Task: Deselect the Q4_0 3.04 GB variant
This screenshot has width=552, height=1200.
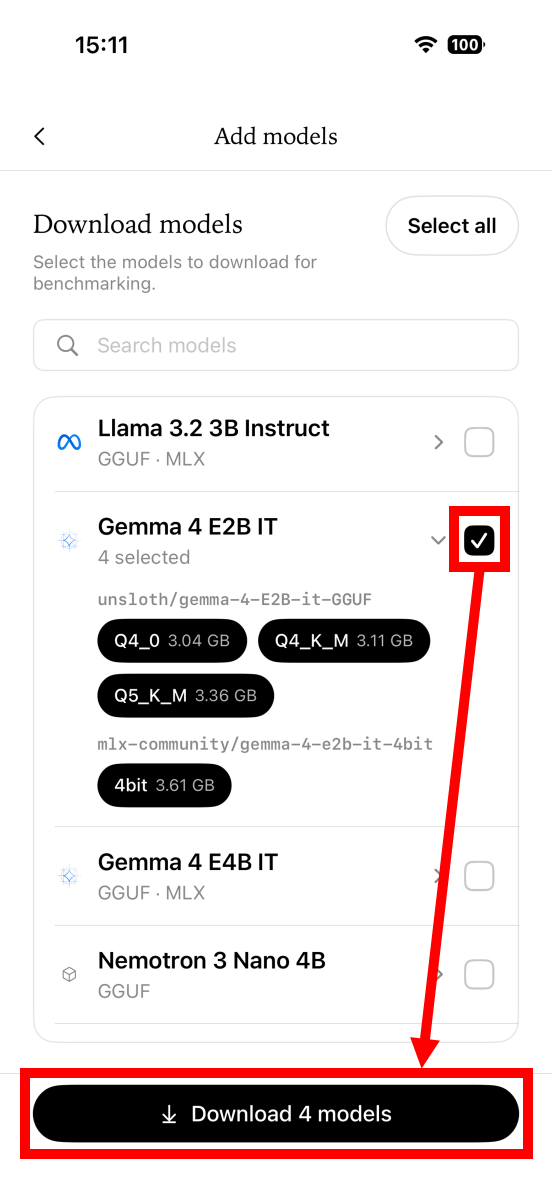Action: click(172, 641)
